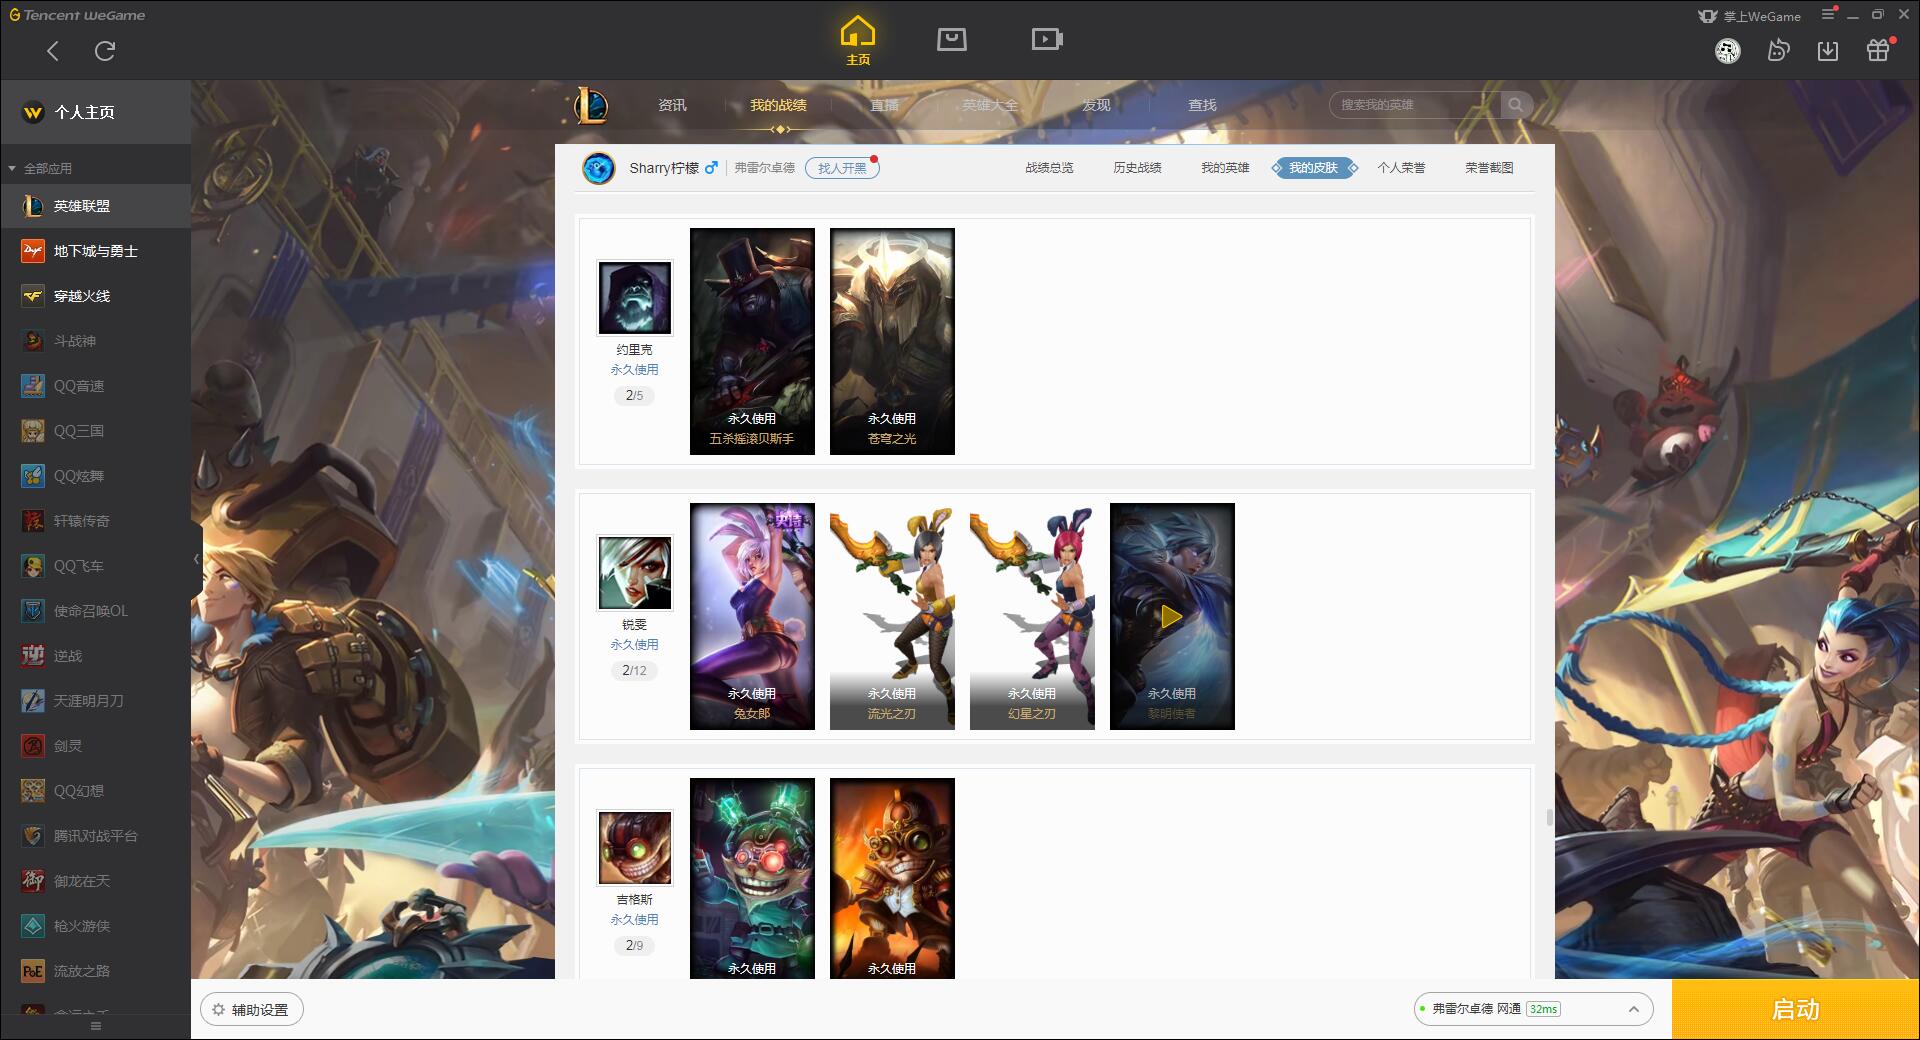Select 英雄联盟 in the app list
The height and width of the screenshot is (1040, 1920).
tap(95, 206)
